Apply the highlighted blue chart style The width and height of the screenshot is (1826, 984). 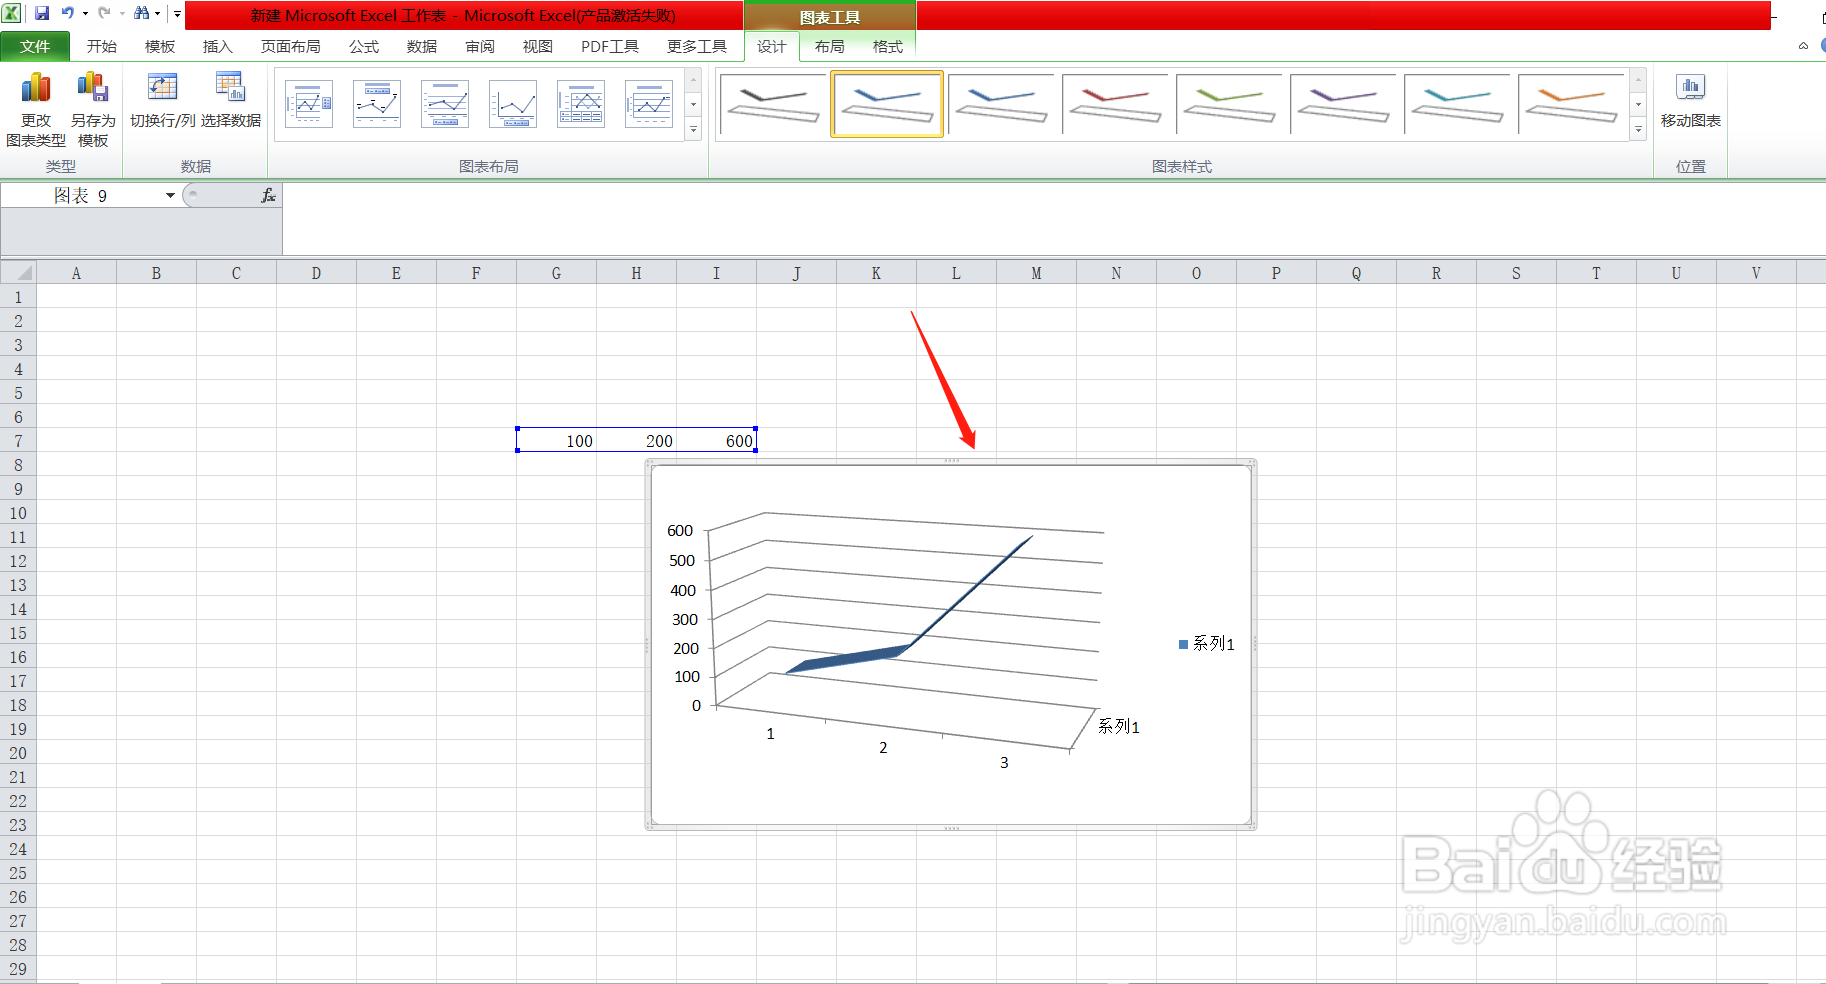pyautogui.click(x=887, y=104)
